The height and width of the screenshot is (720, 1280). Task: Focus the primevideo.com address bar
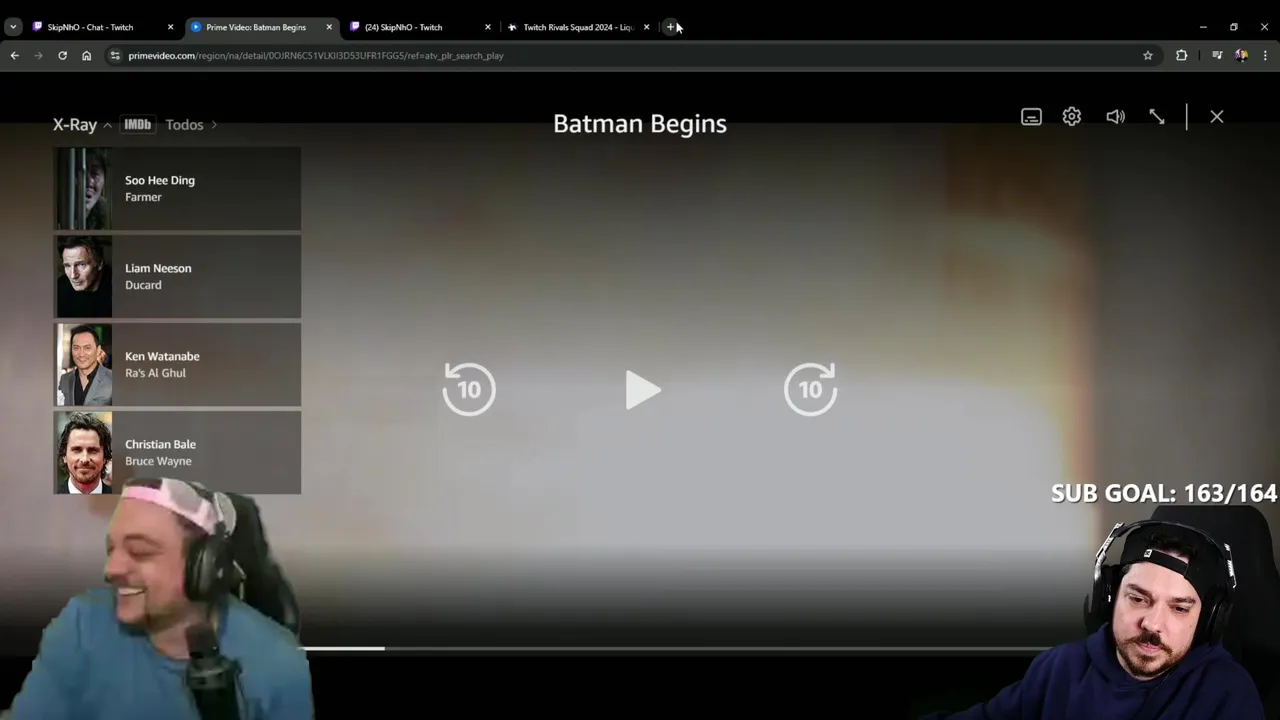(x=630, y=56)
